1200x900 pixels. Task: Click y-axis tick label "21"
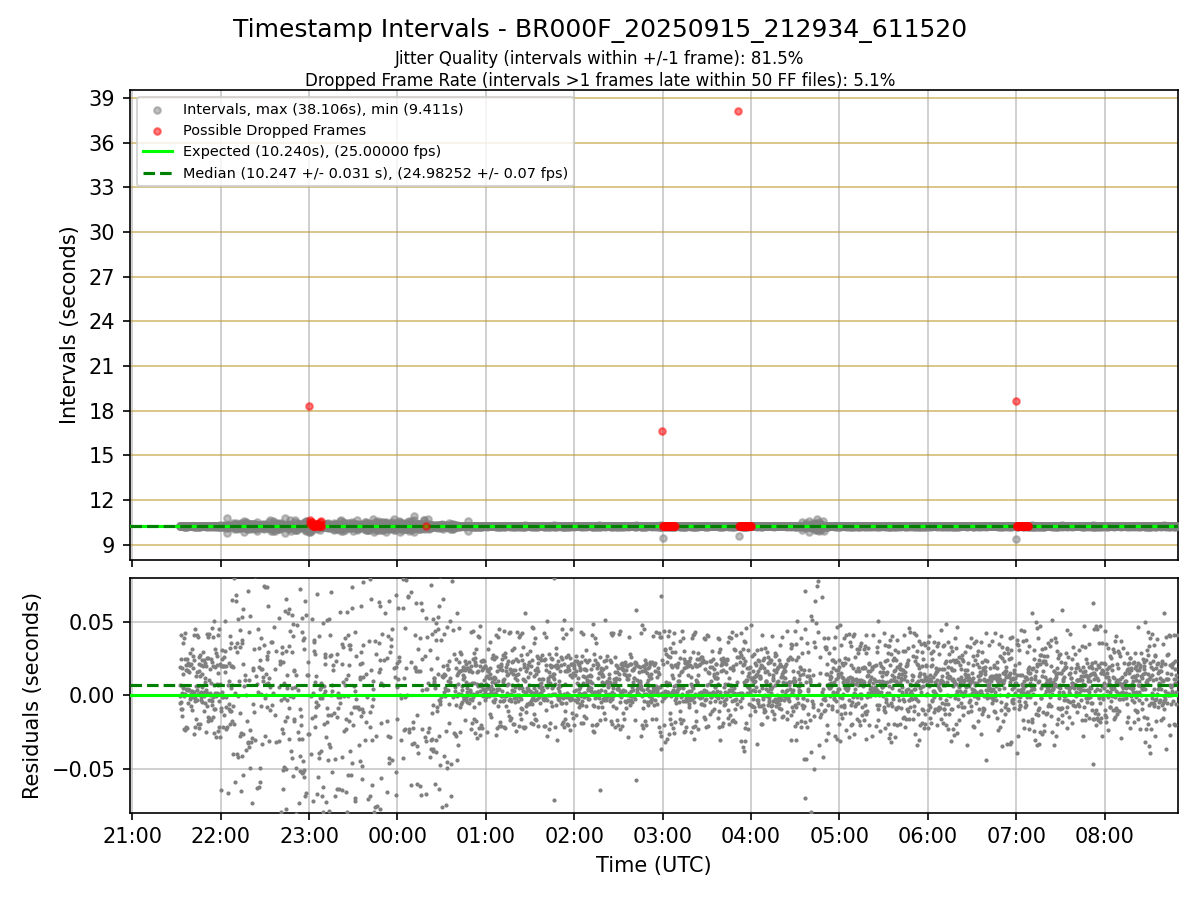click(101, 366)
